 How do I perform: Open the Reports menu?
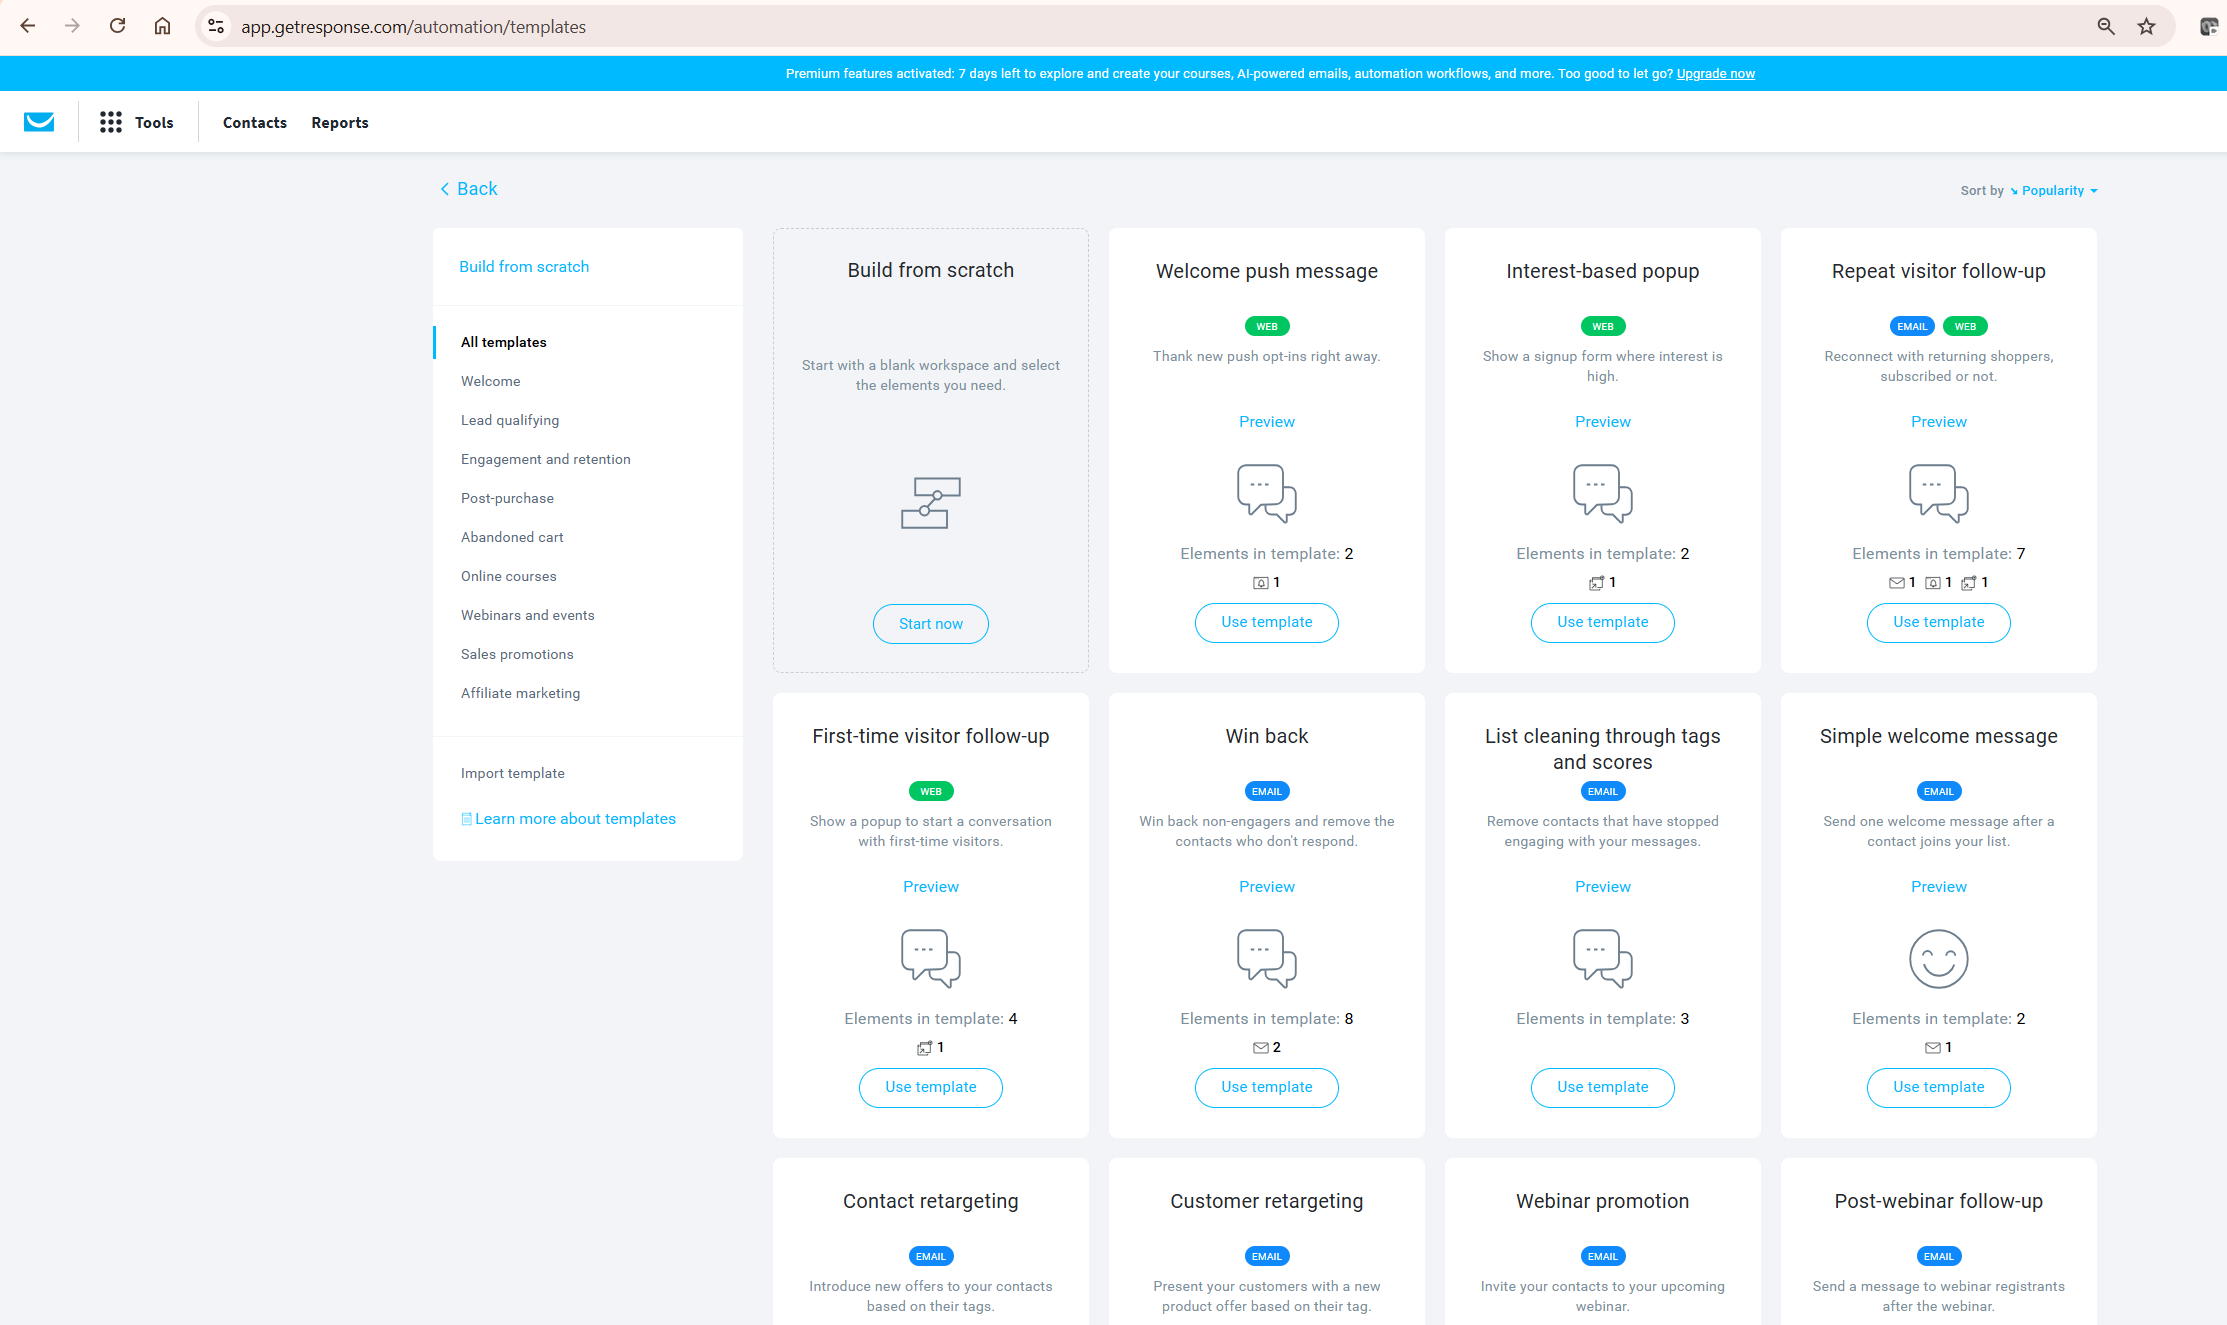[339, 121]
